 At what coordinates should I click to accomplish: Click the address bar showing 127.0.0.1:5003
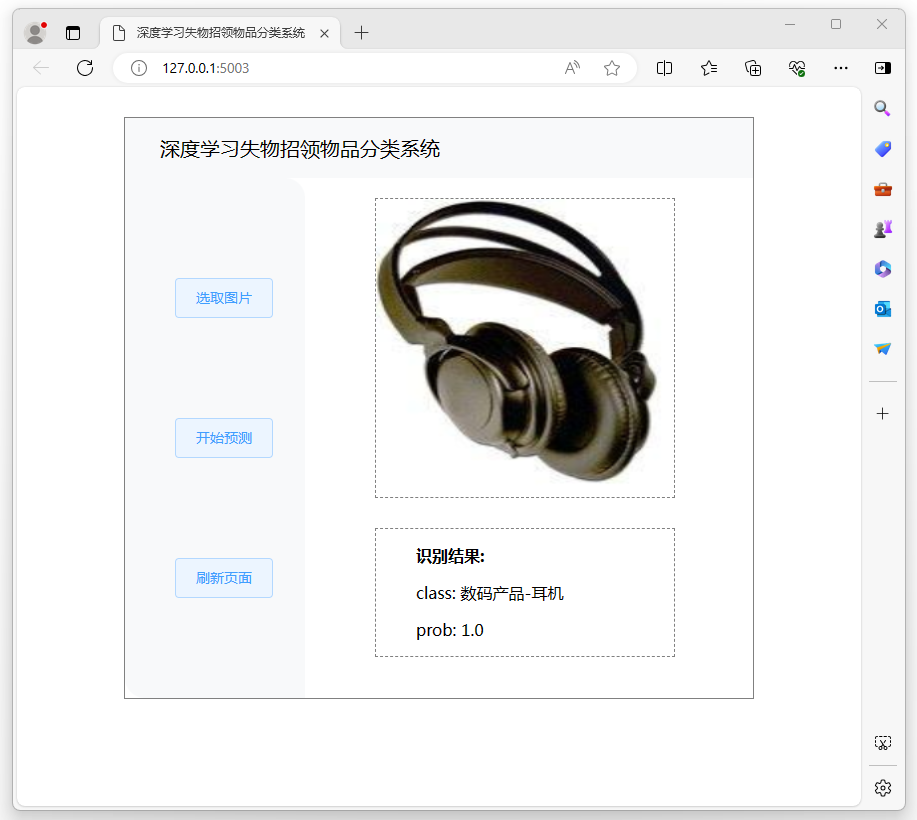click(350, 68)
